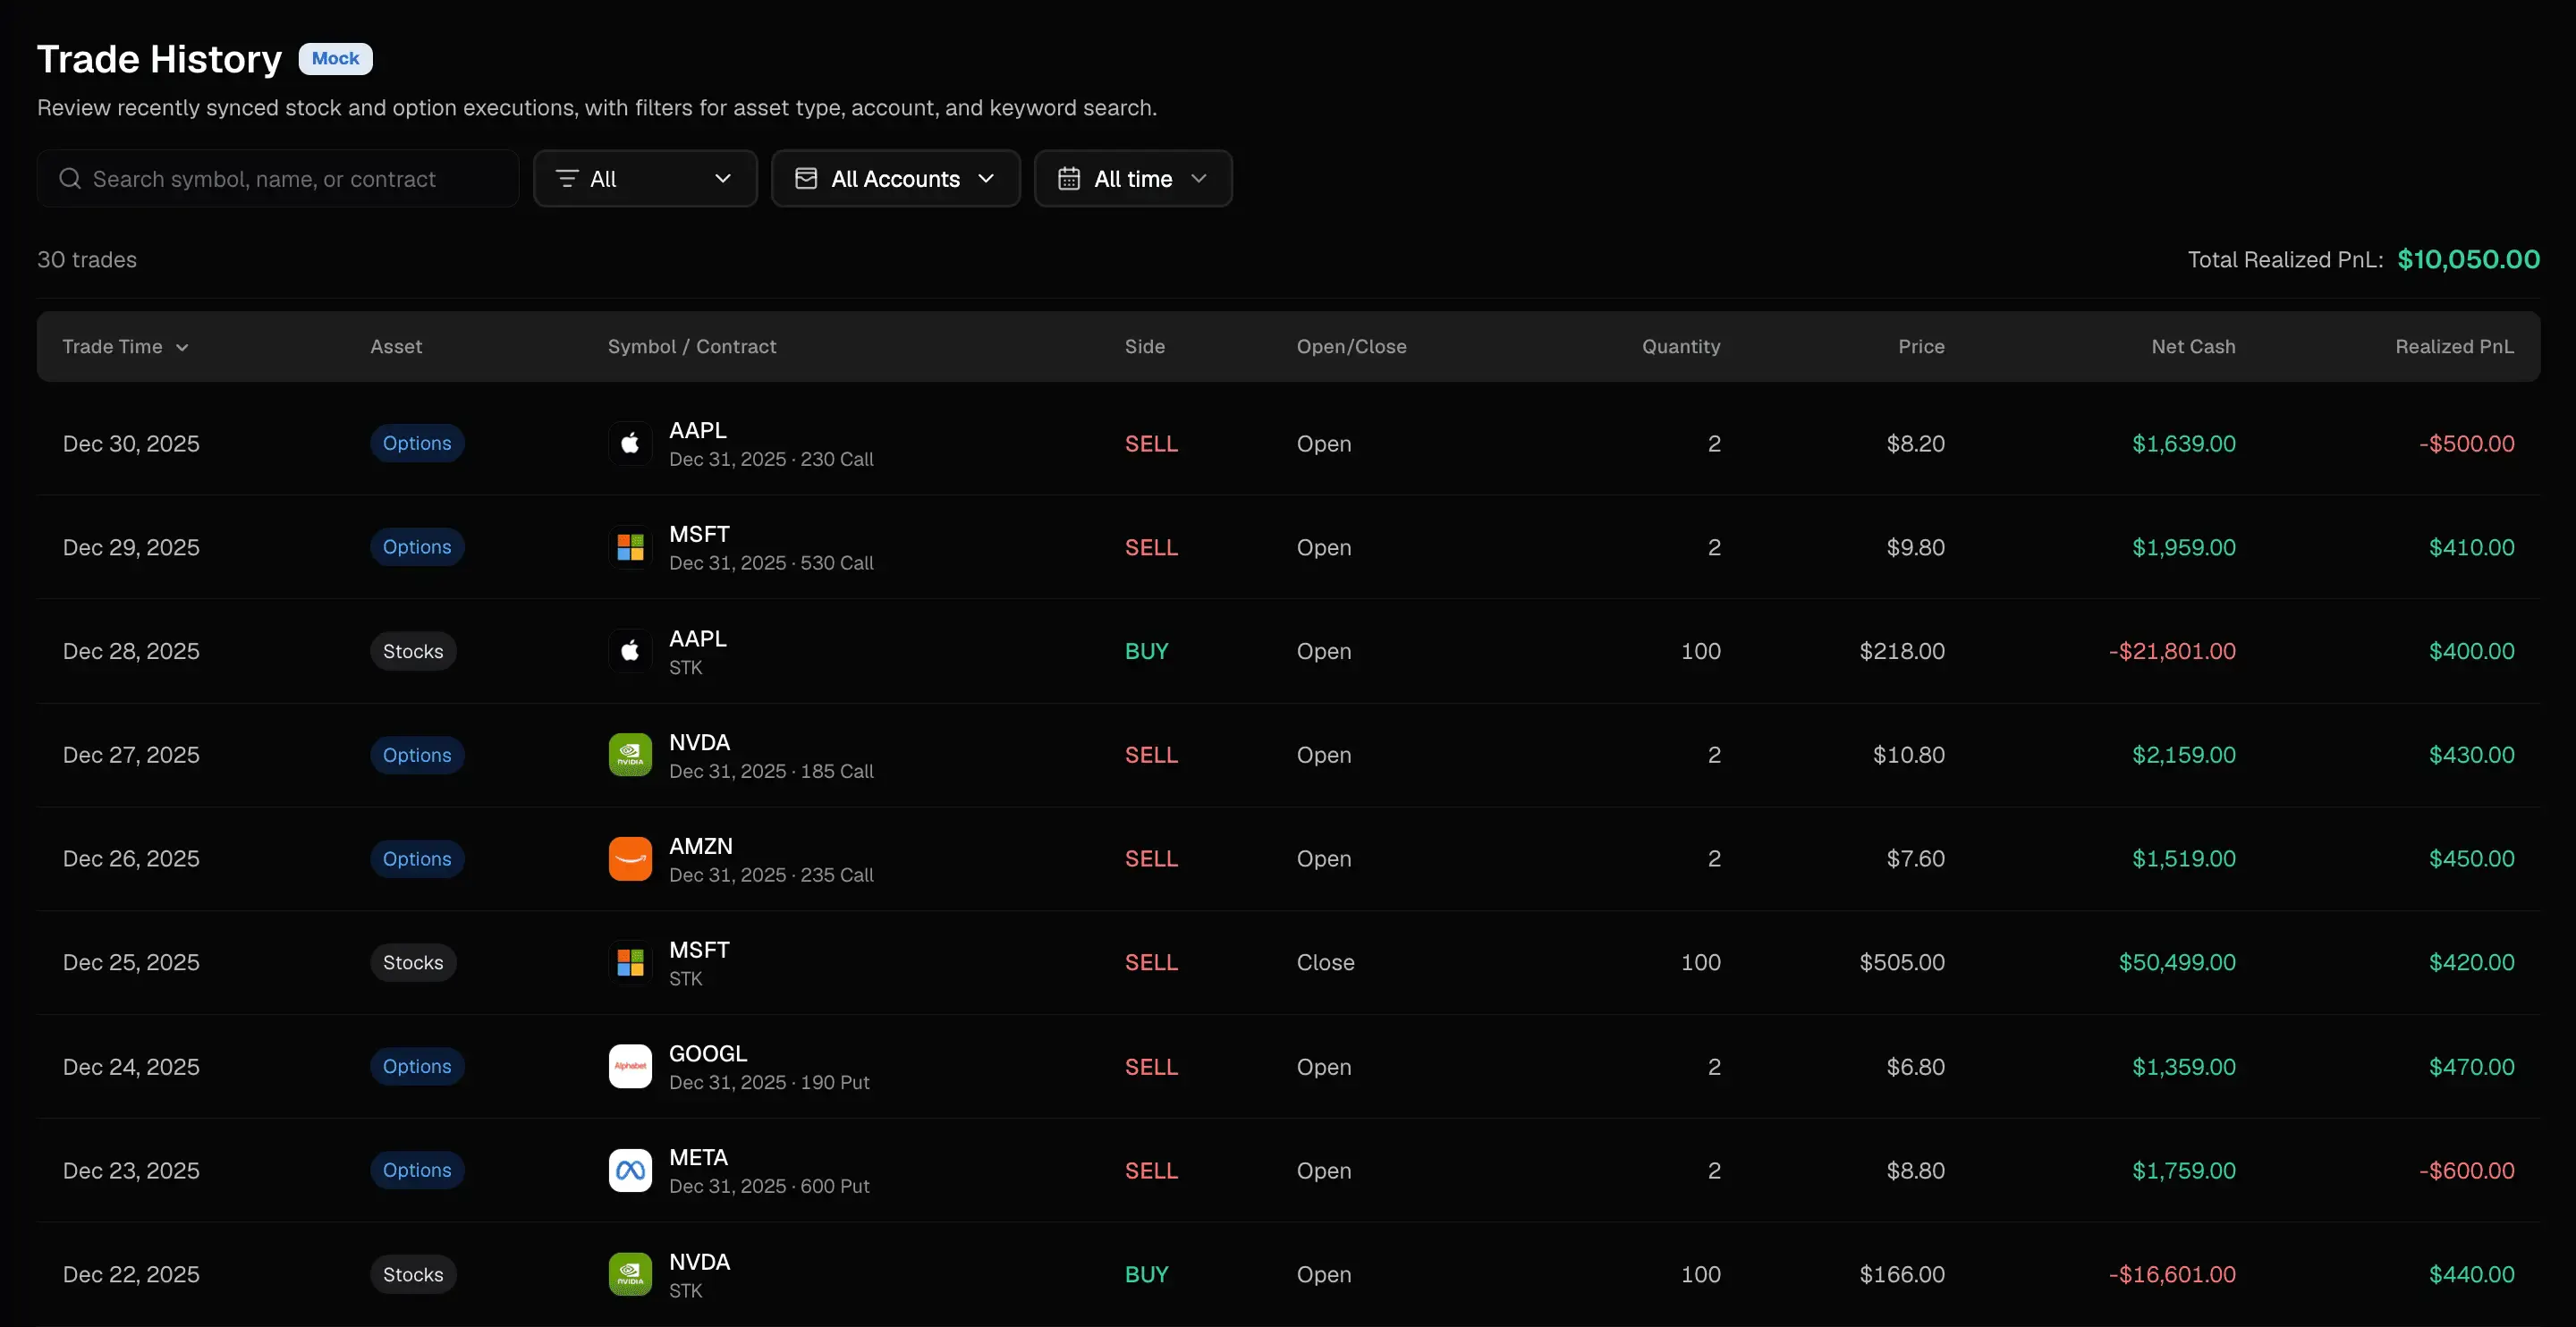The image size is (2576, 1327).
Task: Click the Side column header
Action: coord(1145,346)
